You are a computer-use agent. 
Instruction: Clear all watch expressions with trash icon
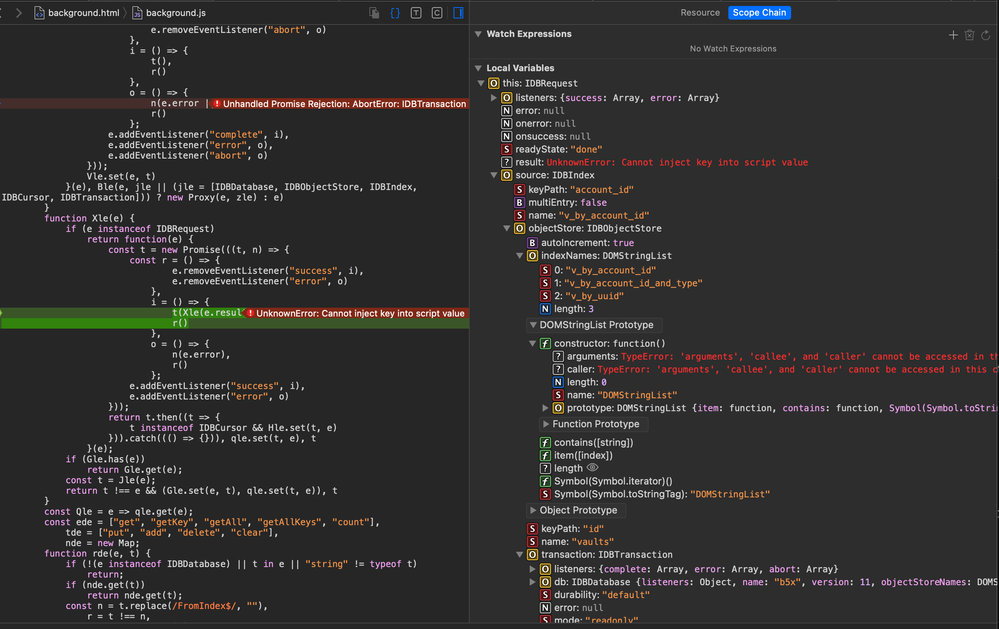[969, 35]
